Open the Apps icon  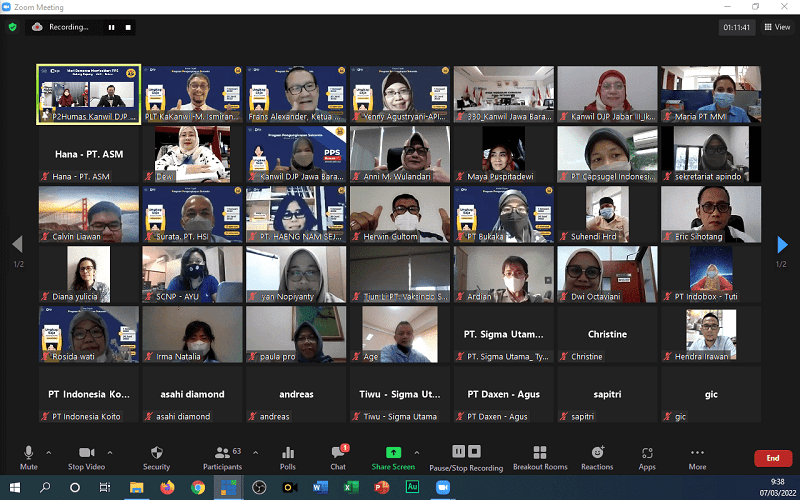click(647, 457)
